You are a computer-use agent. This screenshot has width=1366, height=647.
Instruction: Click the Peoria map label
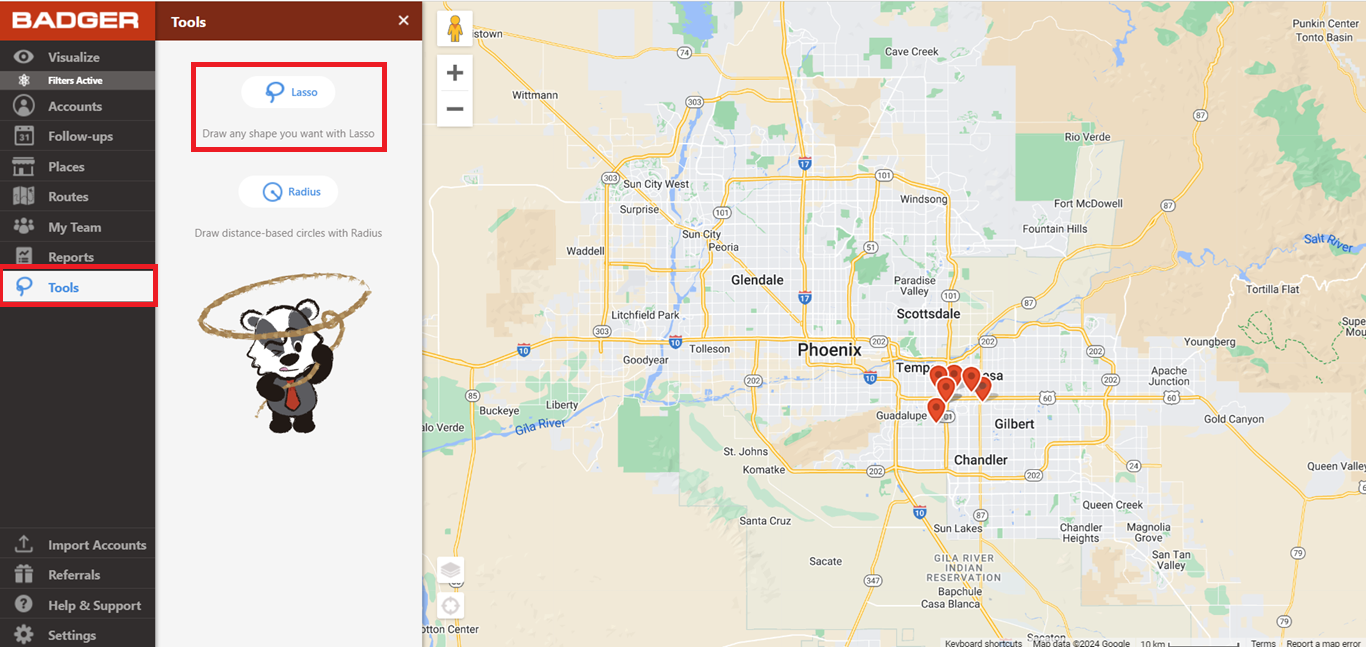coord(723,247)
